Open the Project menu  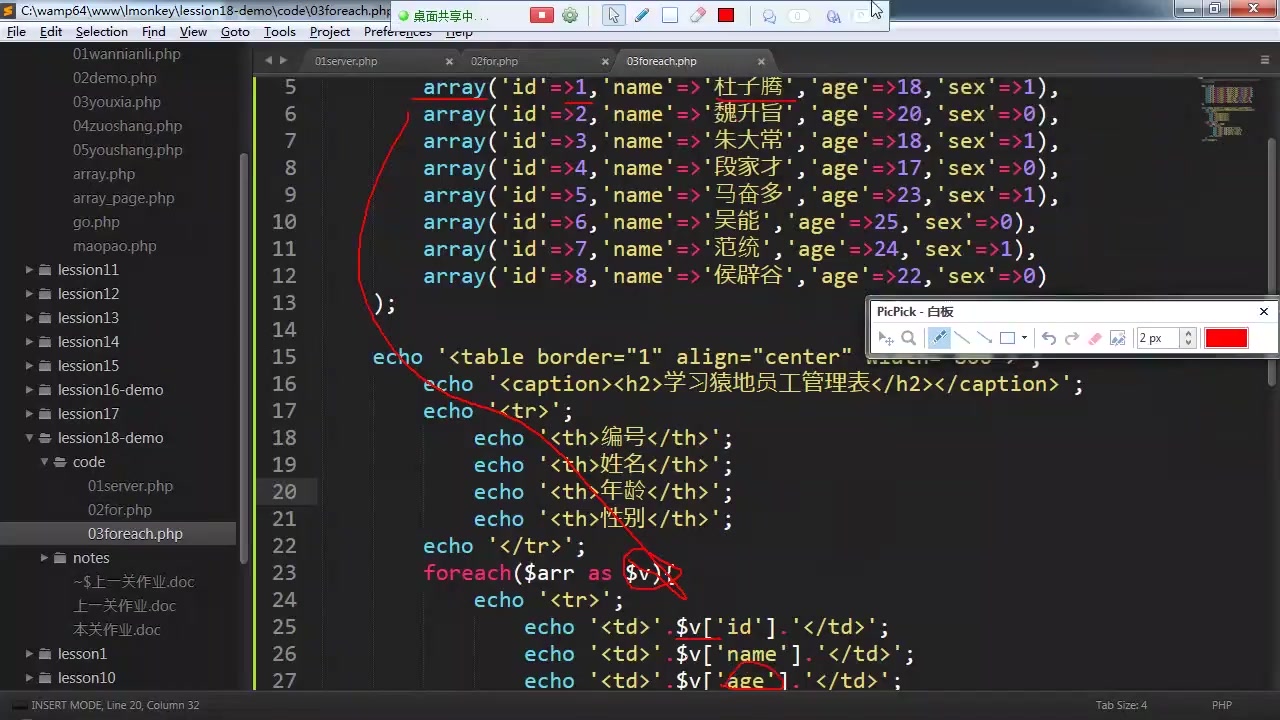coord(330,32)
